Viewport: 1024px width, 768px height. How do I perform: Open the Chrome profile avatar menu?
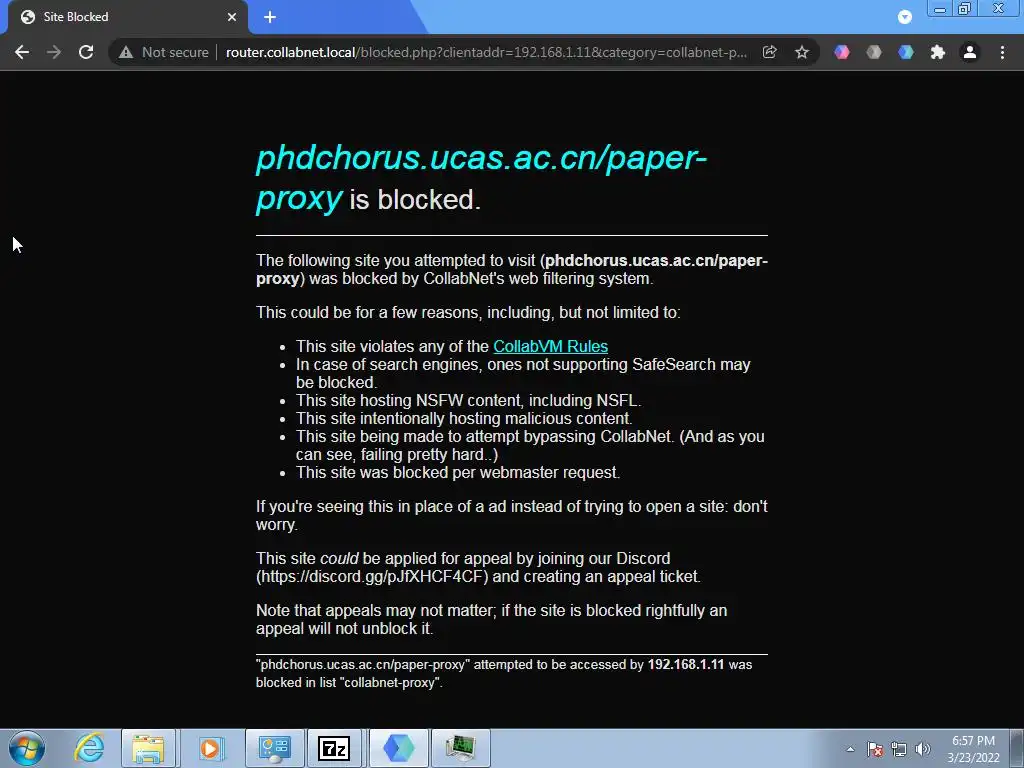pos(970,52)
